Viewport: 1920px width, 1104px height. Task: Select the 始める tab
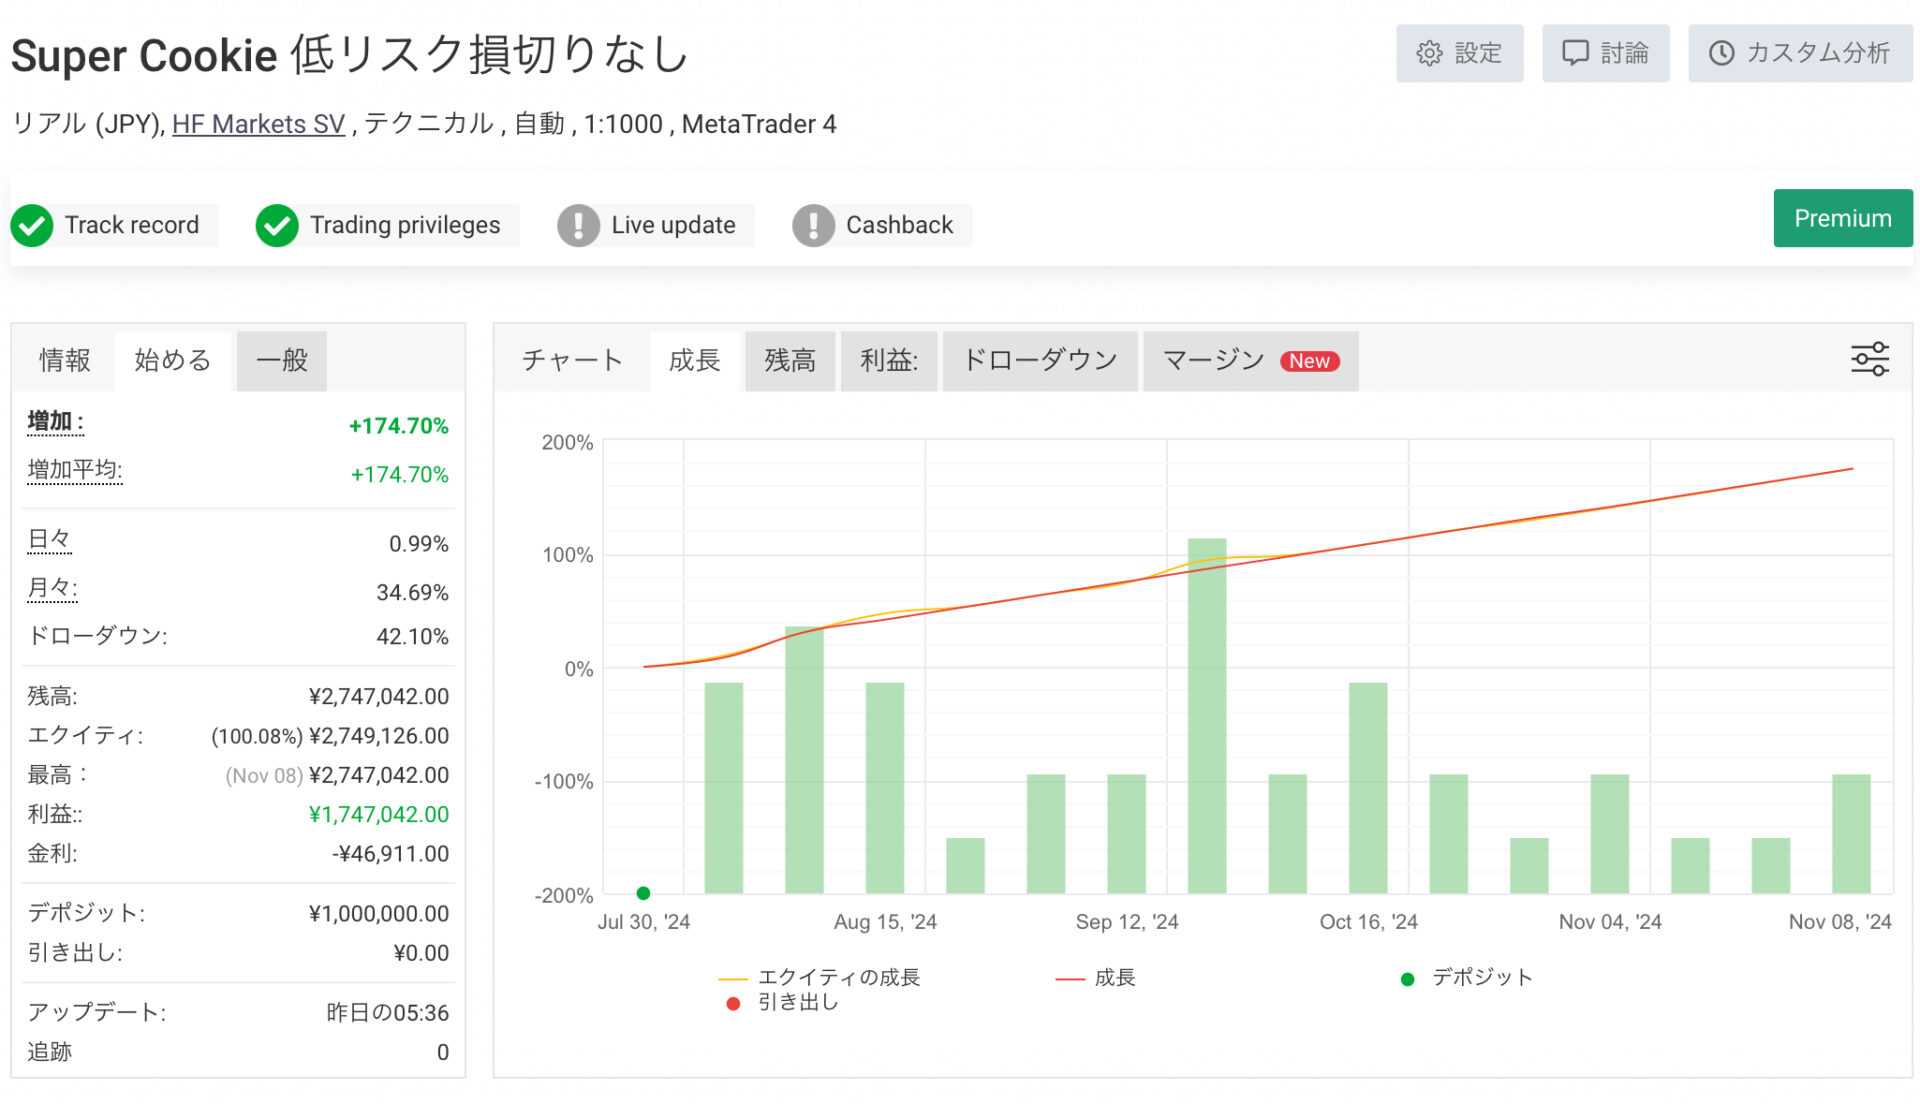click(173, 360)
